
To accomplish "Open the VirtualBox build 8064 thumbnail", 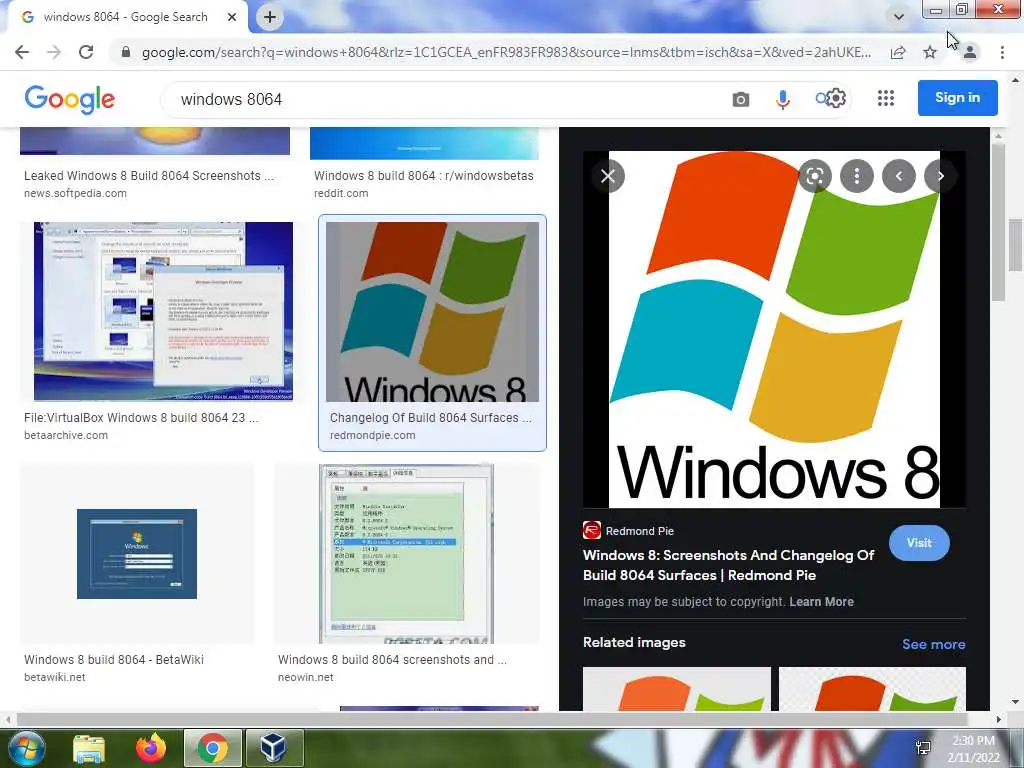I will (163, 311).
